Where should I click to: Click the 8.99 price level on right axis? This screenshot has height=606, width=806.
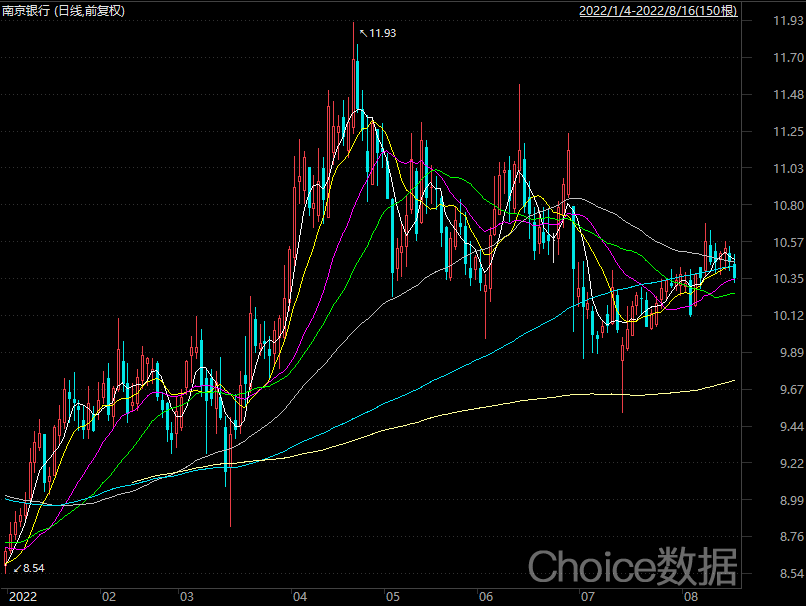(x=774, y=500)
